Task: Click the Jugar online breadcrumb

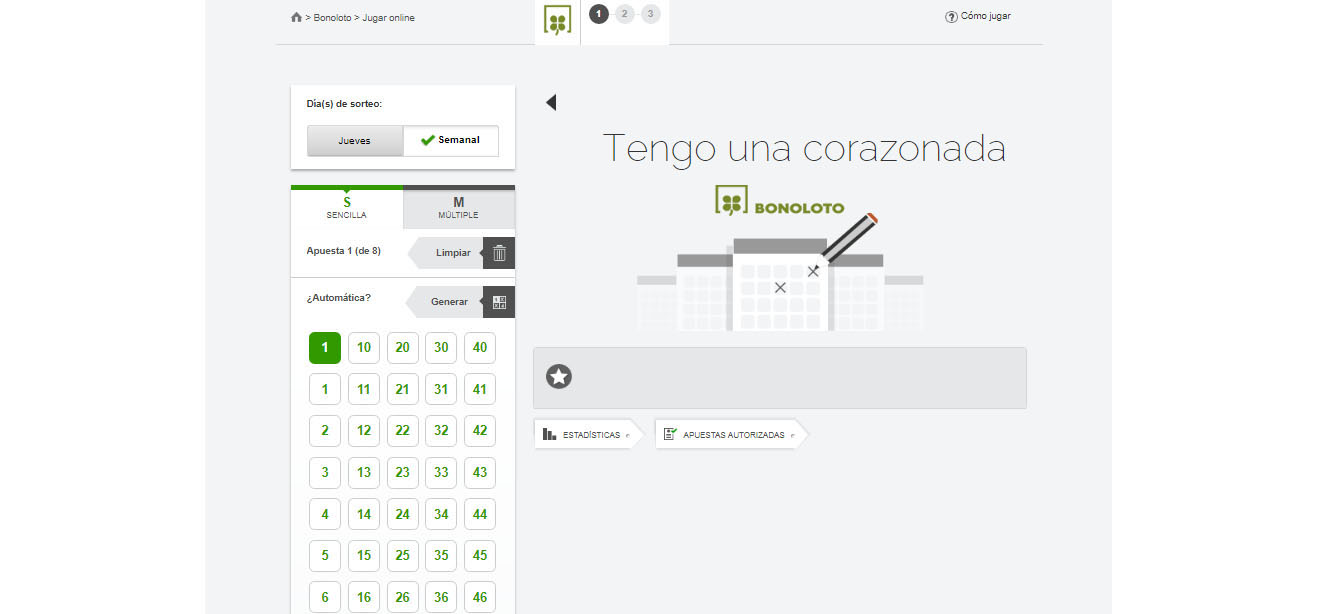Action: coord(388,18)
